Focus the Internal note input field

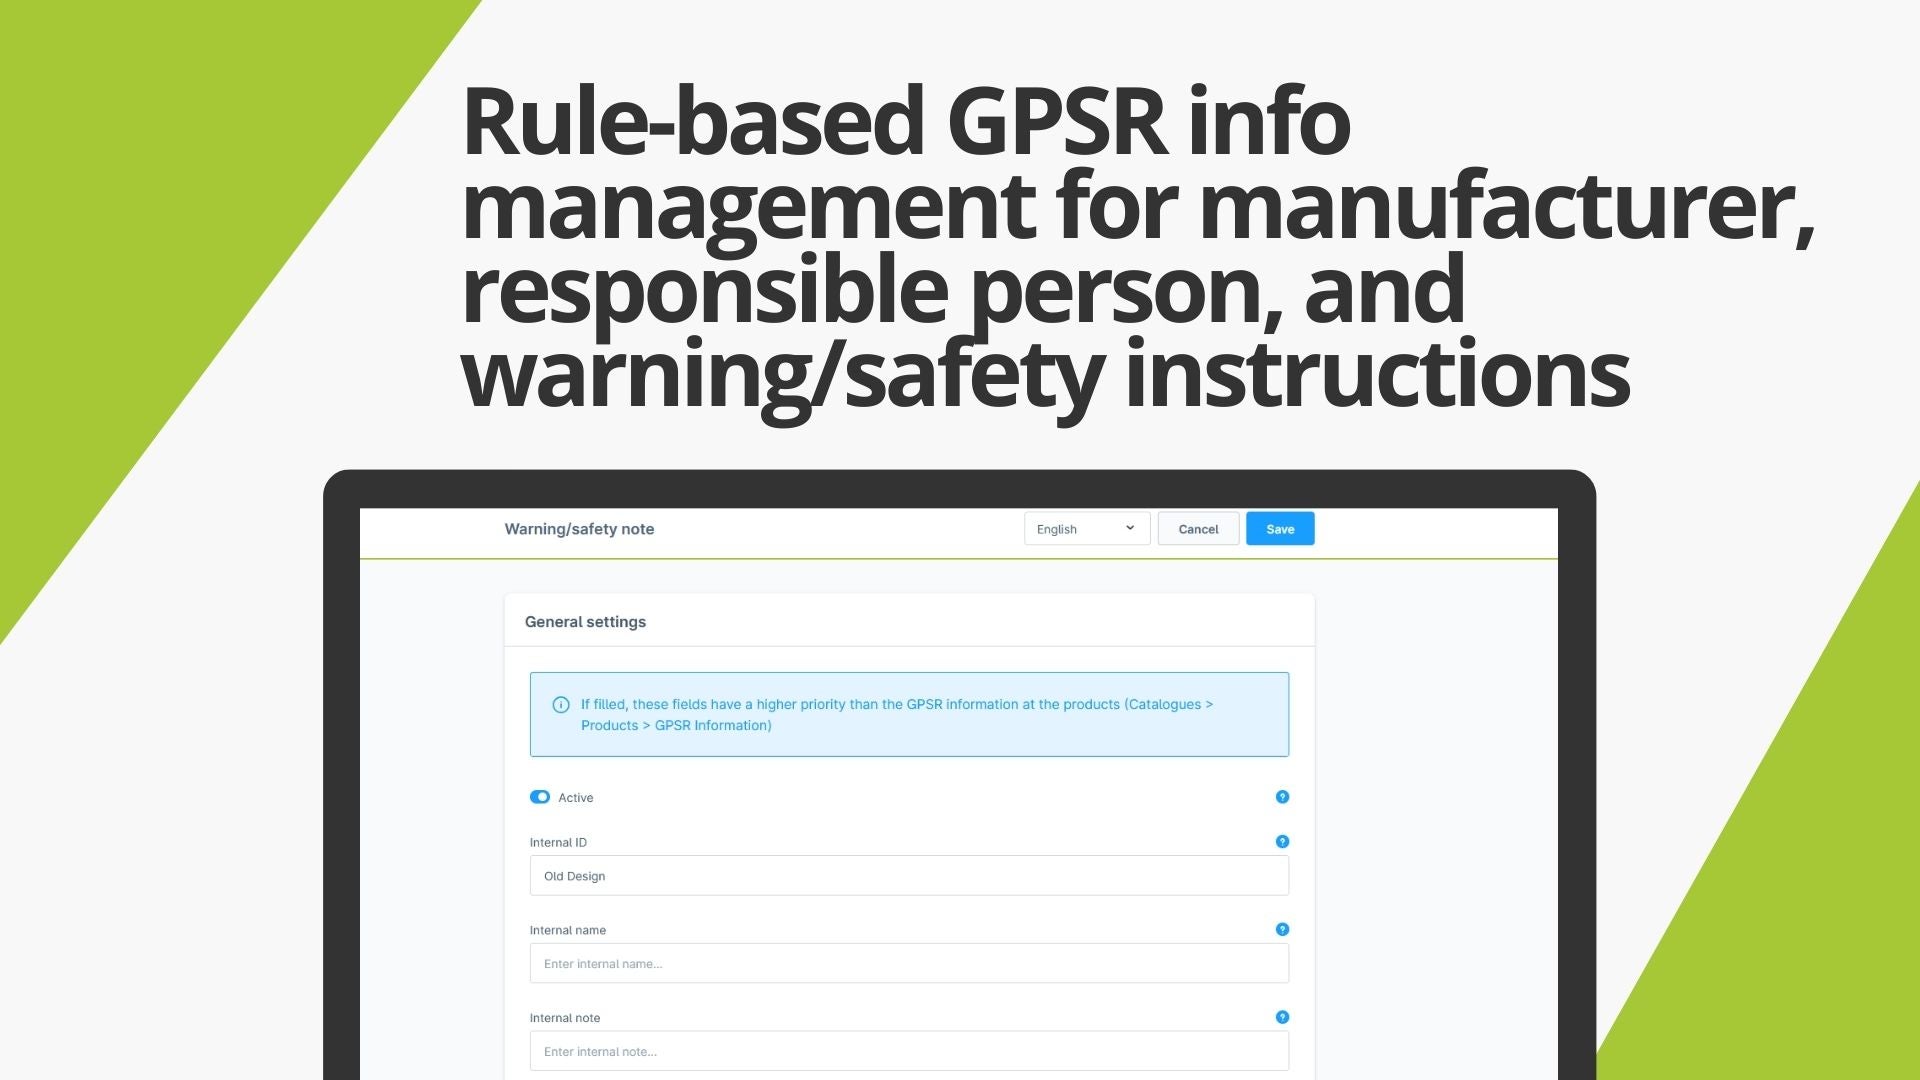909,1051
